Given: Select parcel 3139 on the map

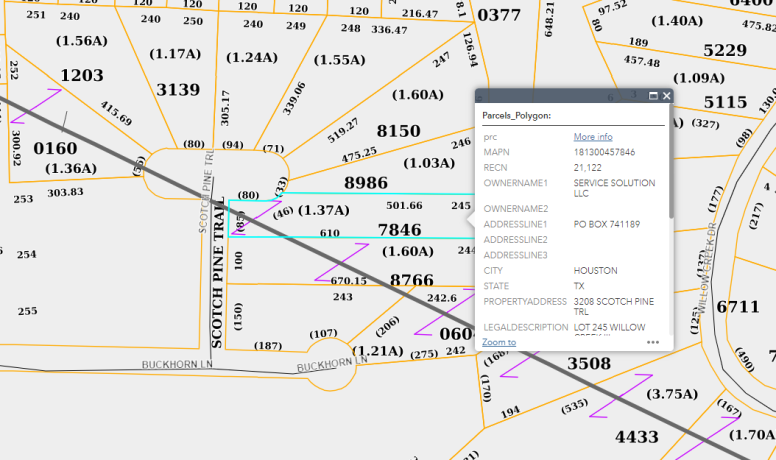Looking at the screenshot, I should [179, 90].
